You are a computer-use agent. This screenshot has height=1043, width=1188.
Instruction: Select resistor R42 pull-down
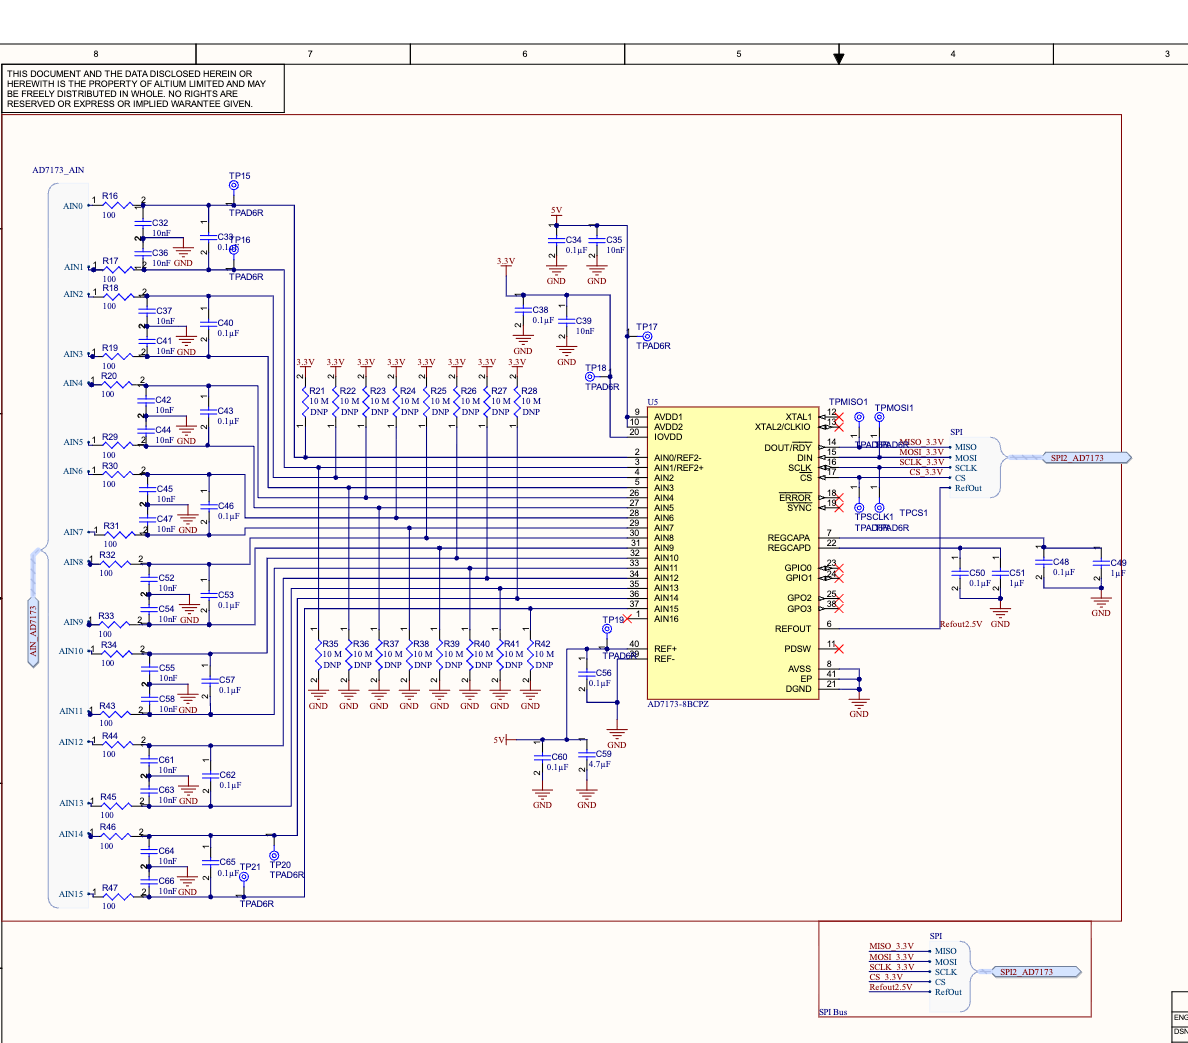click(x=530, y=654)
